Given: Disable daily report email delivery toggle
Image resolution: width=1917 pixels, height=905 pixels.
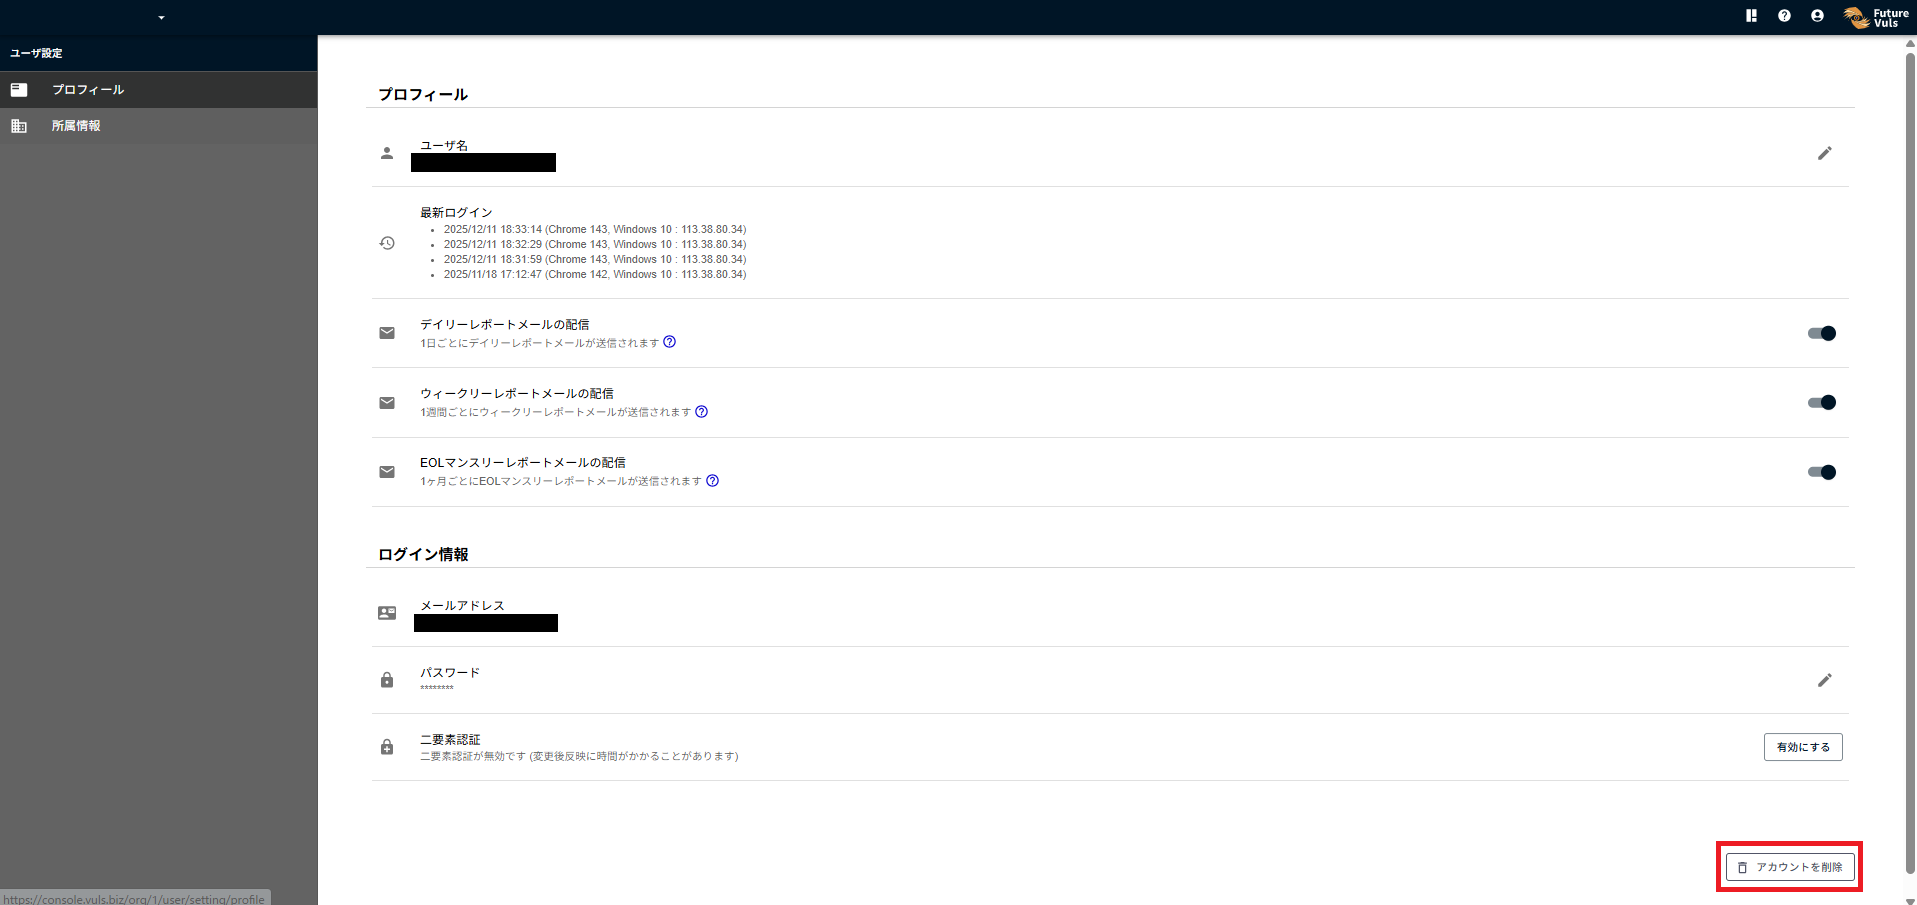Looking at the screenshot, I should click(x=1821, y=333).
